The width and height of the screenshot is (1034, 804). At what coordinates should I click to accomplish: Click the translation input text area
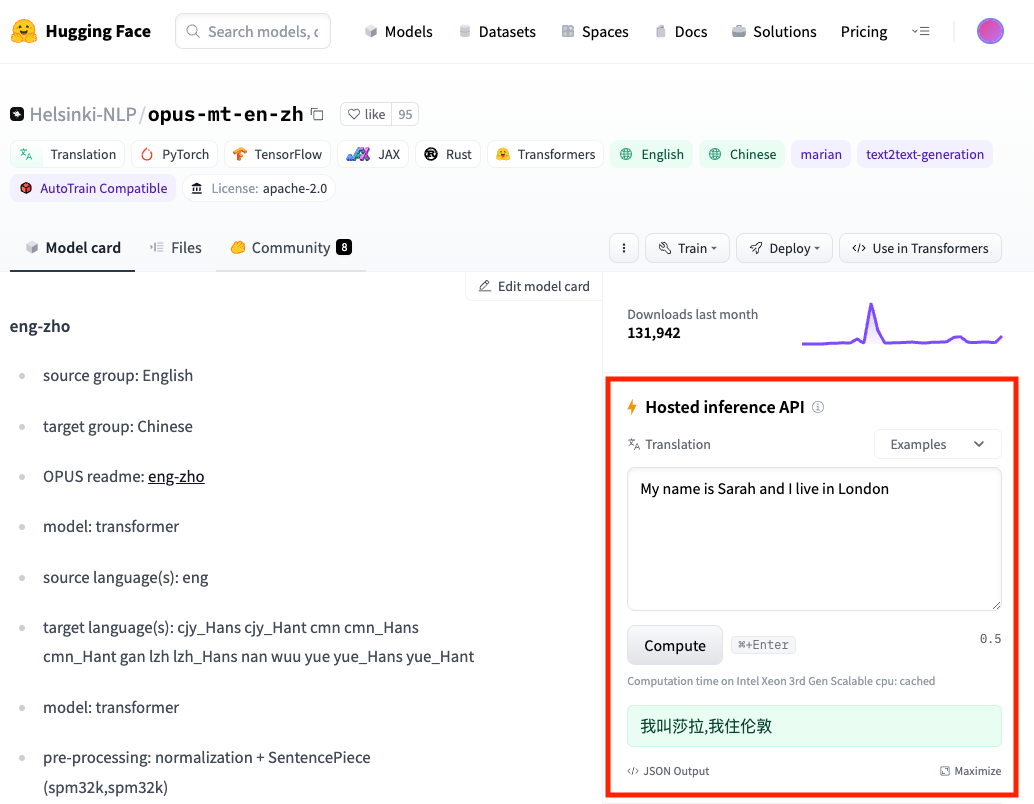pos(814,540)
